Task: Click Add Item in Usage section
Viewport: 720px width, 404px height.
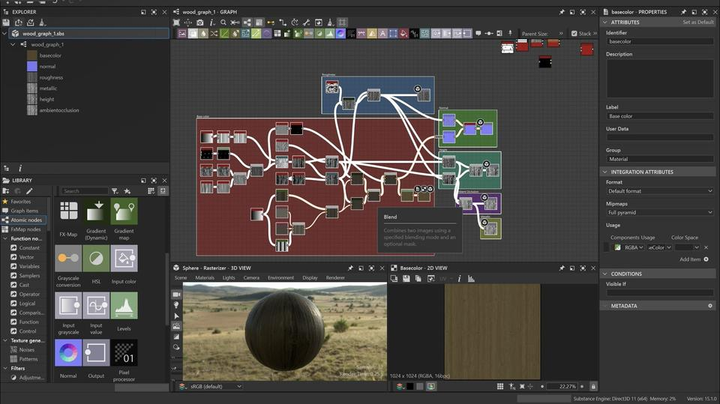Action: (x=690, y=259)
